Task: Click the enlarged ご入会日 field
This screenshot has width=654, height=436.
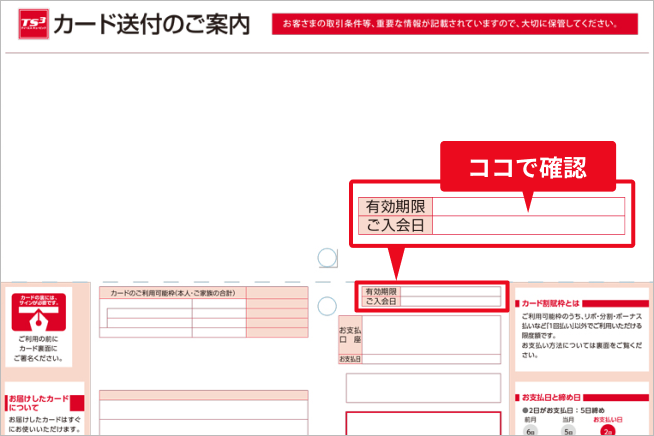Action: coord(491,226)
